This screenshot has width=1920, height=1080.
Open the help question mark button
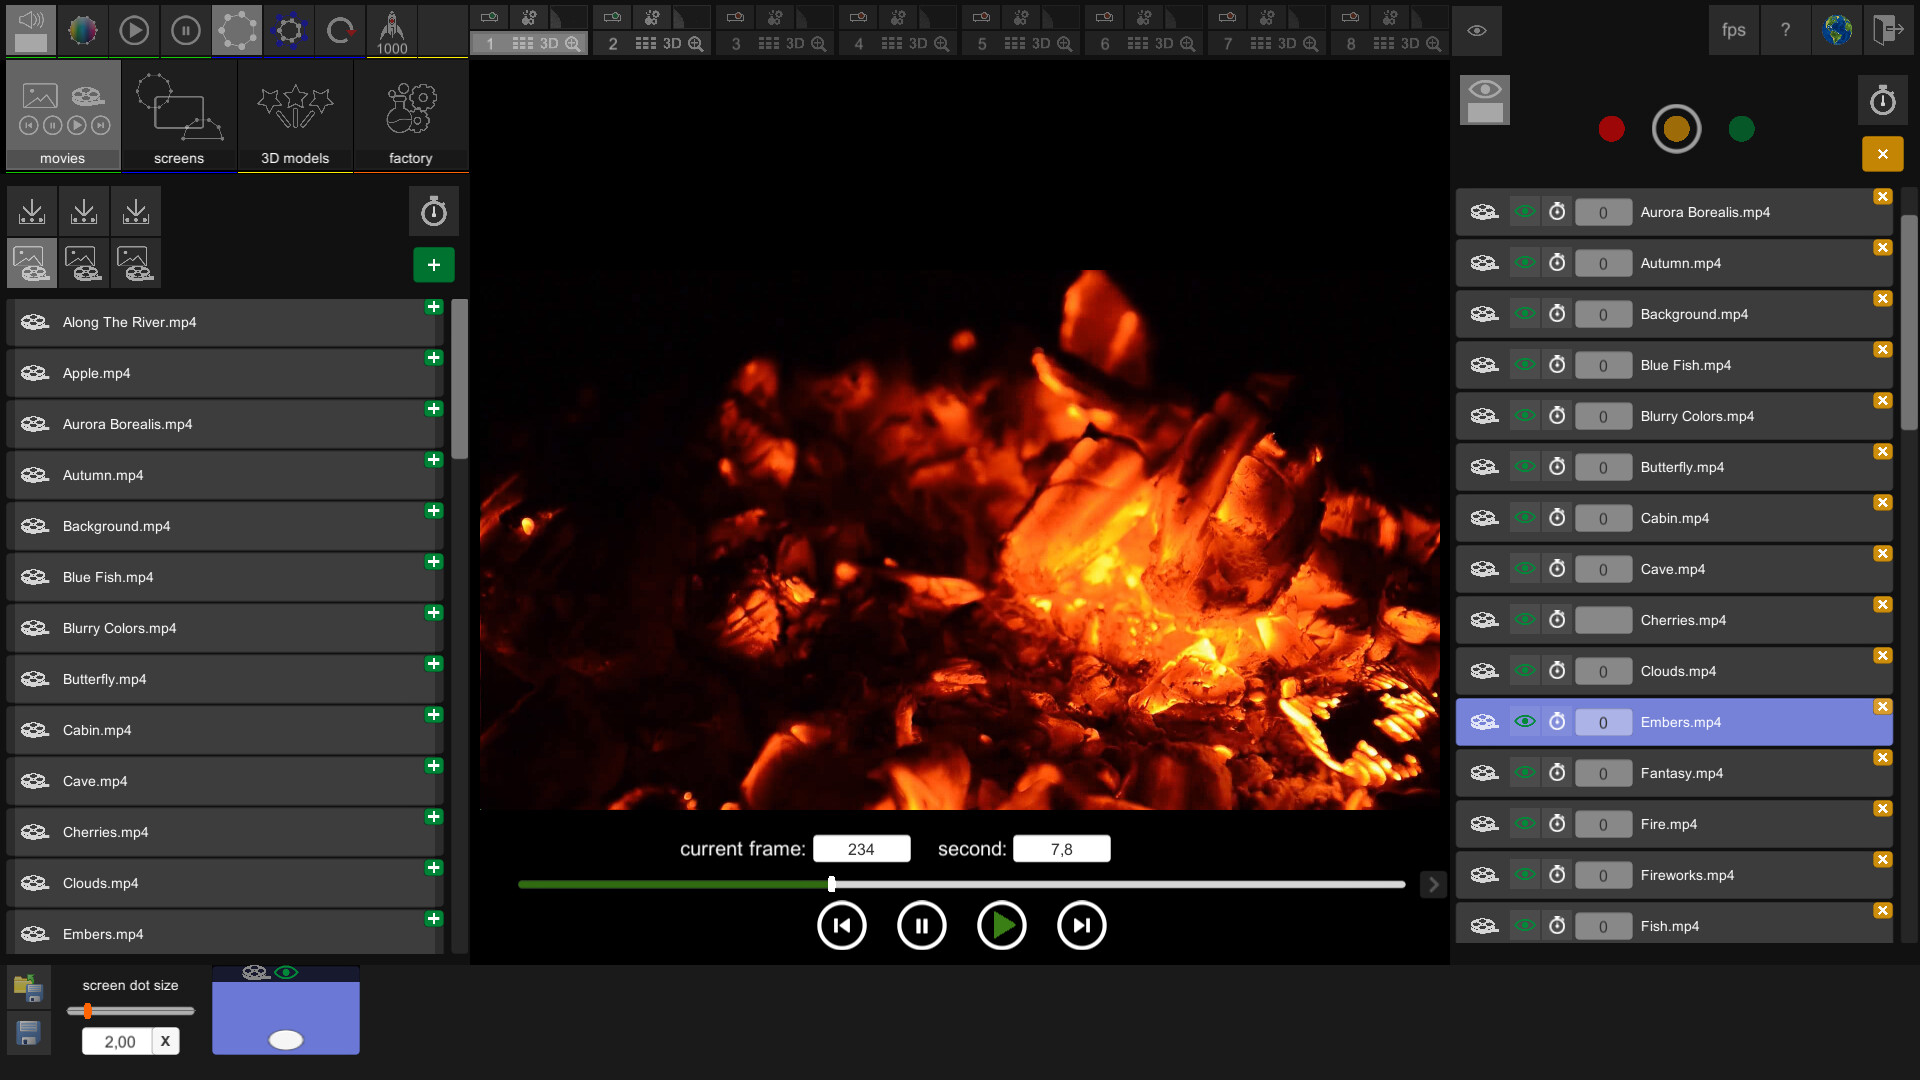pos(1786,30)
